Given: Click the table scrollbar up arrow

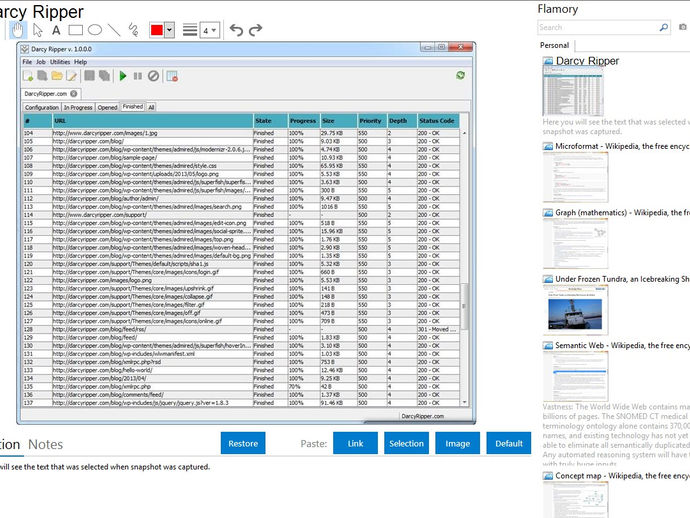Looking at the screenshot, I should click(x=465, y=132).
